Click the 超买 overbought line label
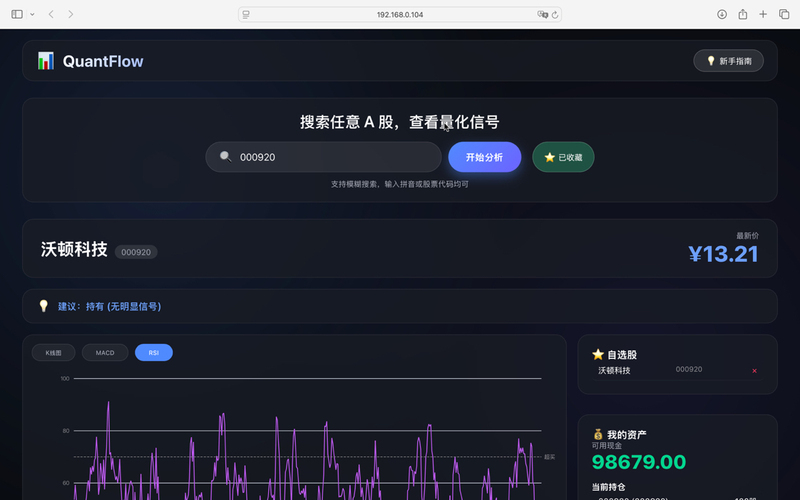800x500 pixels. pyautogui.click(x=549, y=457)
